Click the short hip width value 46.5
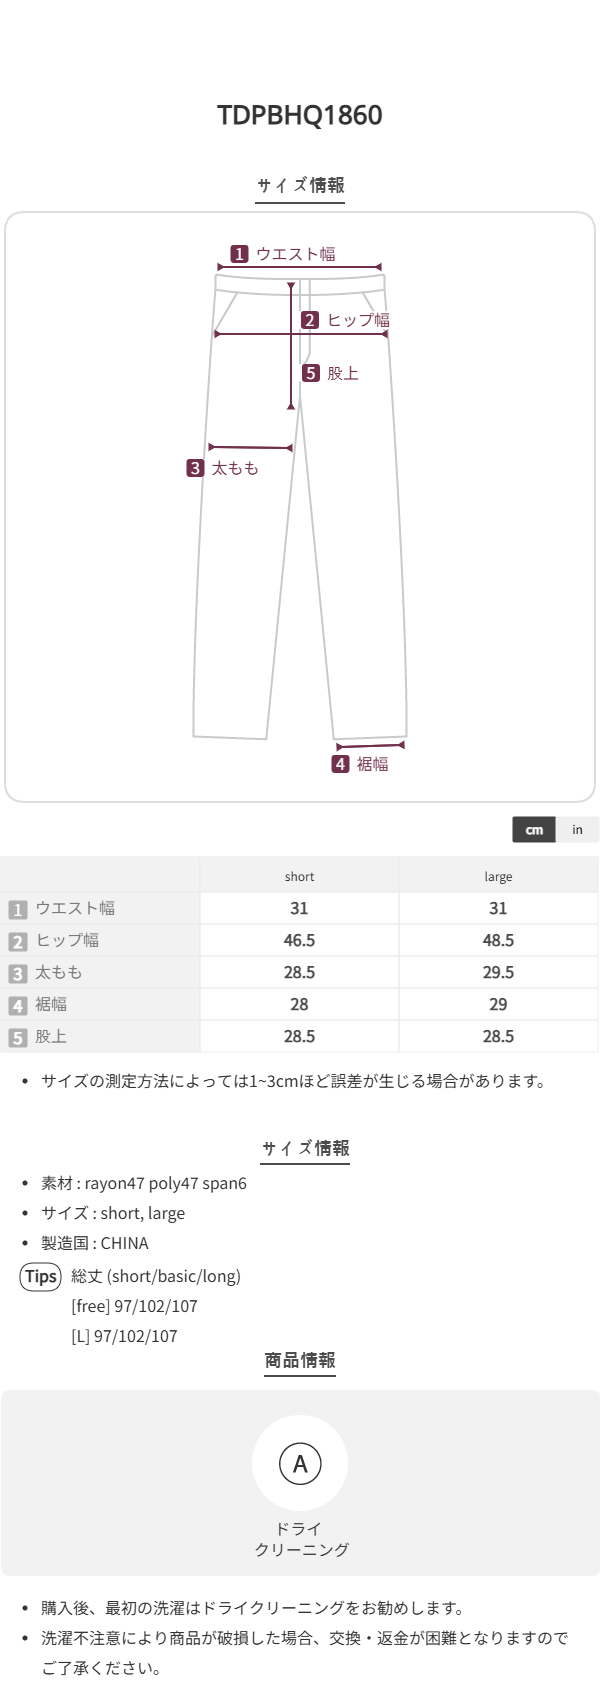Viewport: 600px width, 1701px height. pos(299,941)
